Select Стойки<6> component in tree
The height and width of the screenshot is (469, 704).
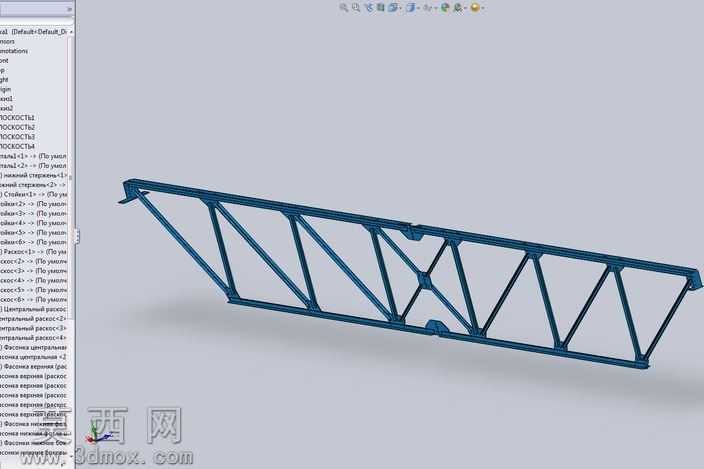(34, 242)
